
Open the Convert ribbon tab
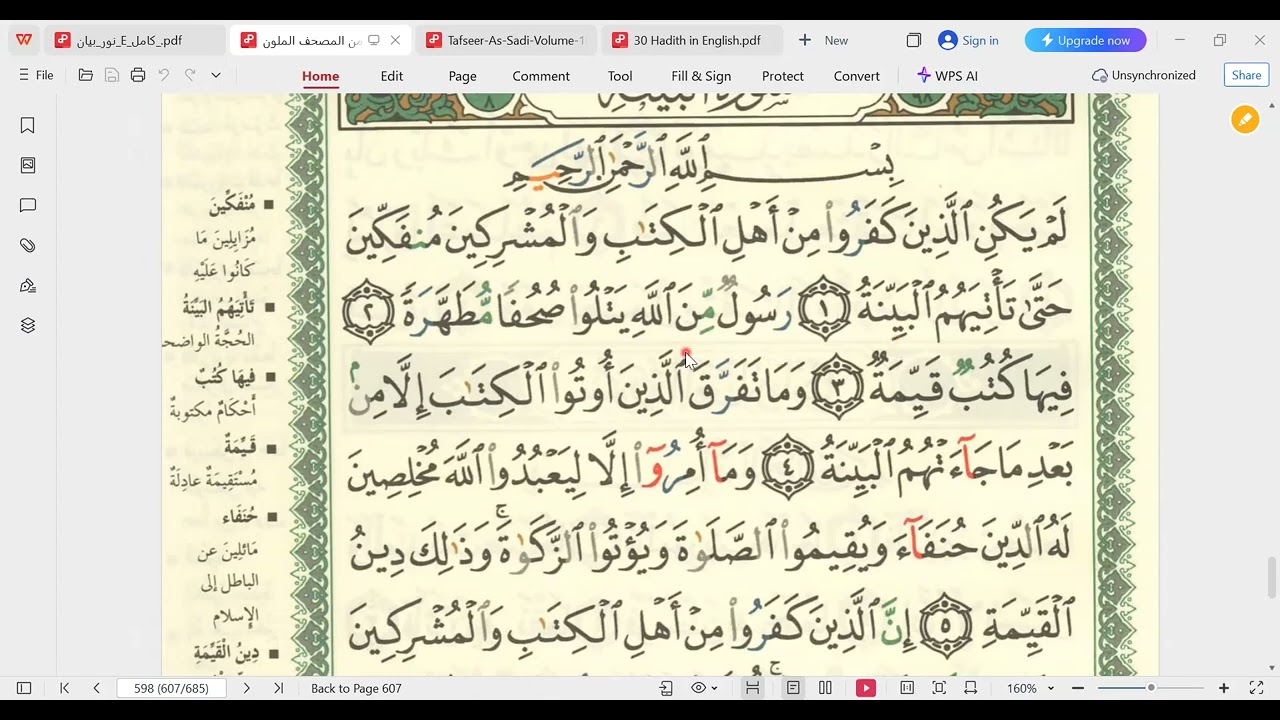point(857,76)
